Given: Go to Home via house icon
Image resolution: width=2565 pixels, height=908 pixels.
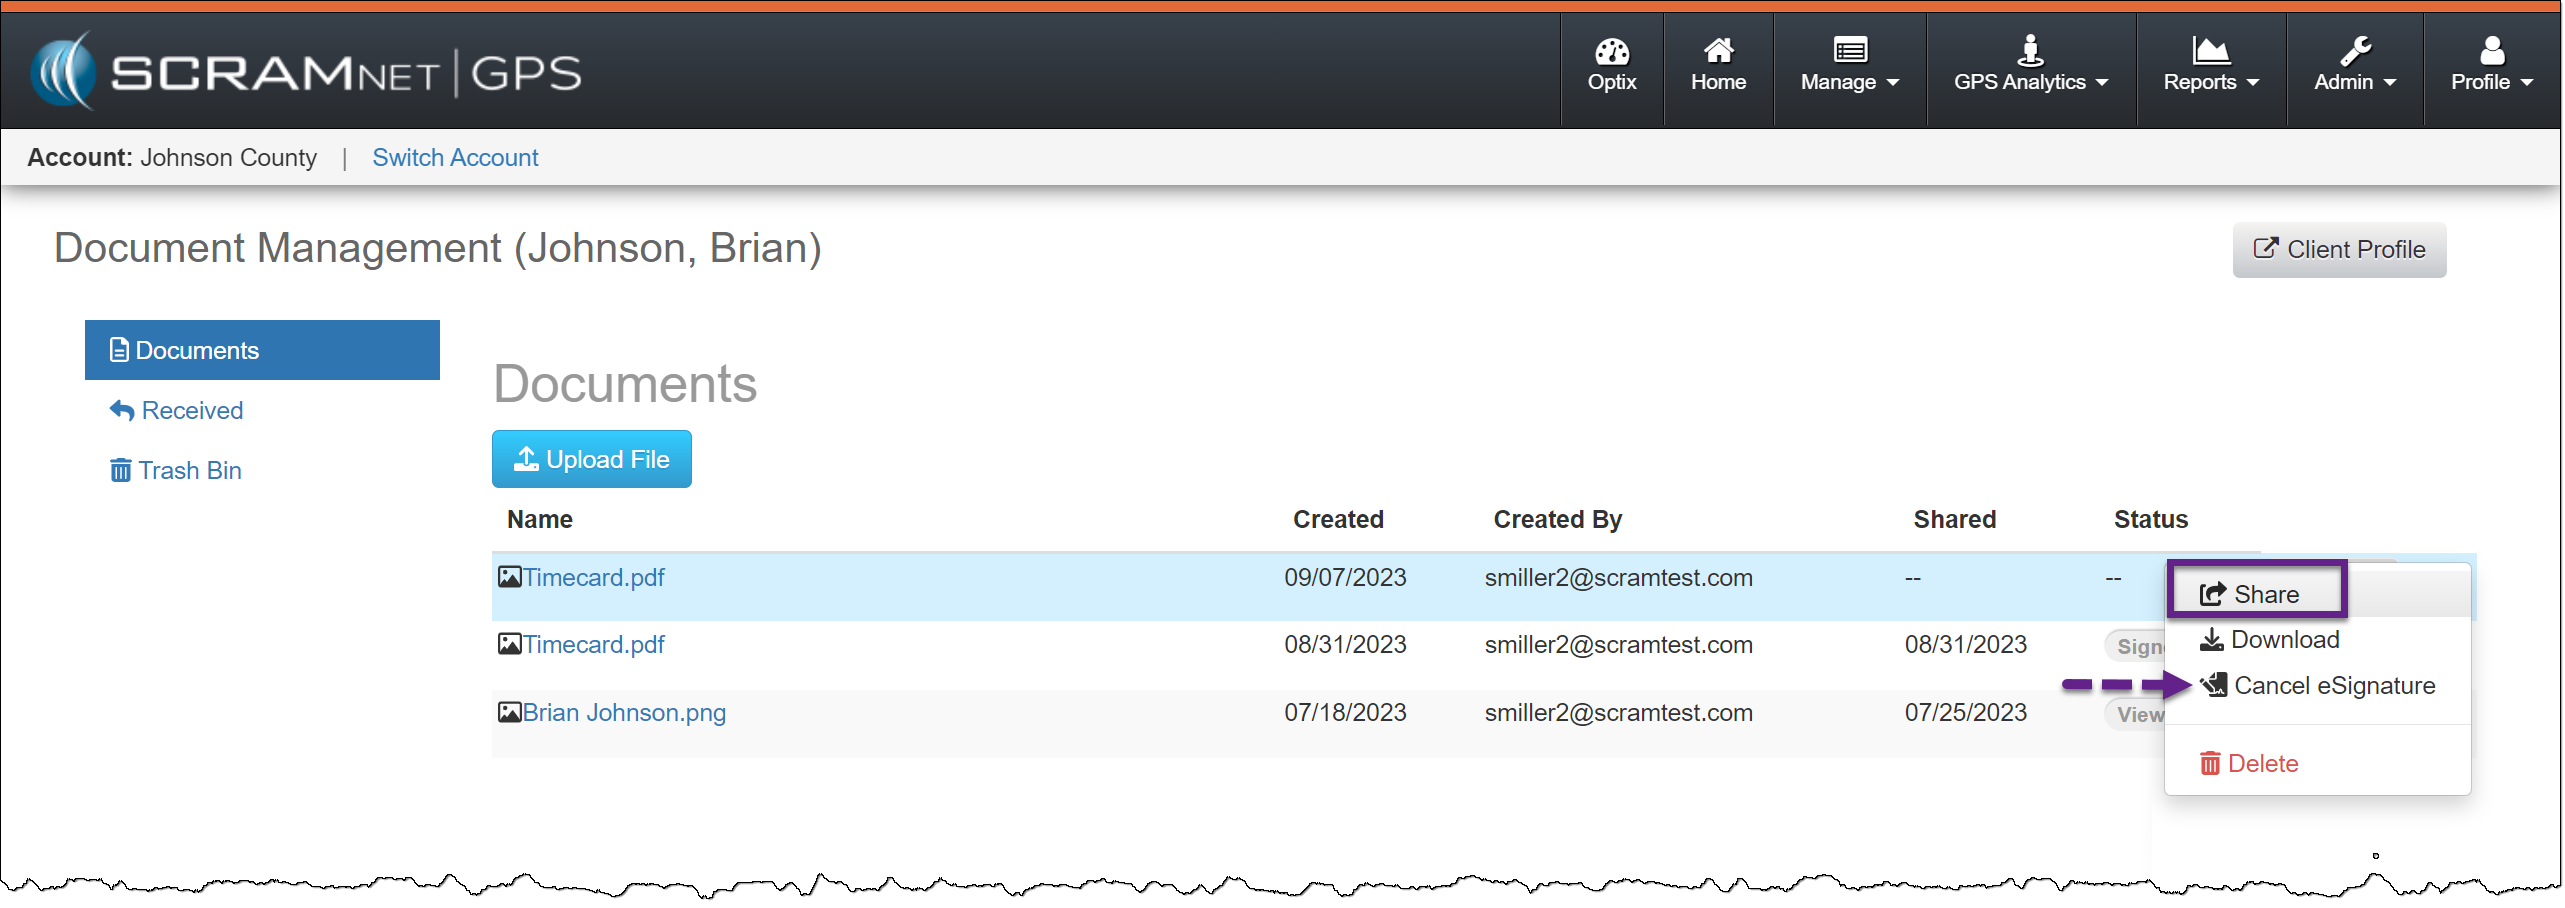Looking at the screenshot, I should (1718, 50).
